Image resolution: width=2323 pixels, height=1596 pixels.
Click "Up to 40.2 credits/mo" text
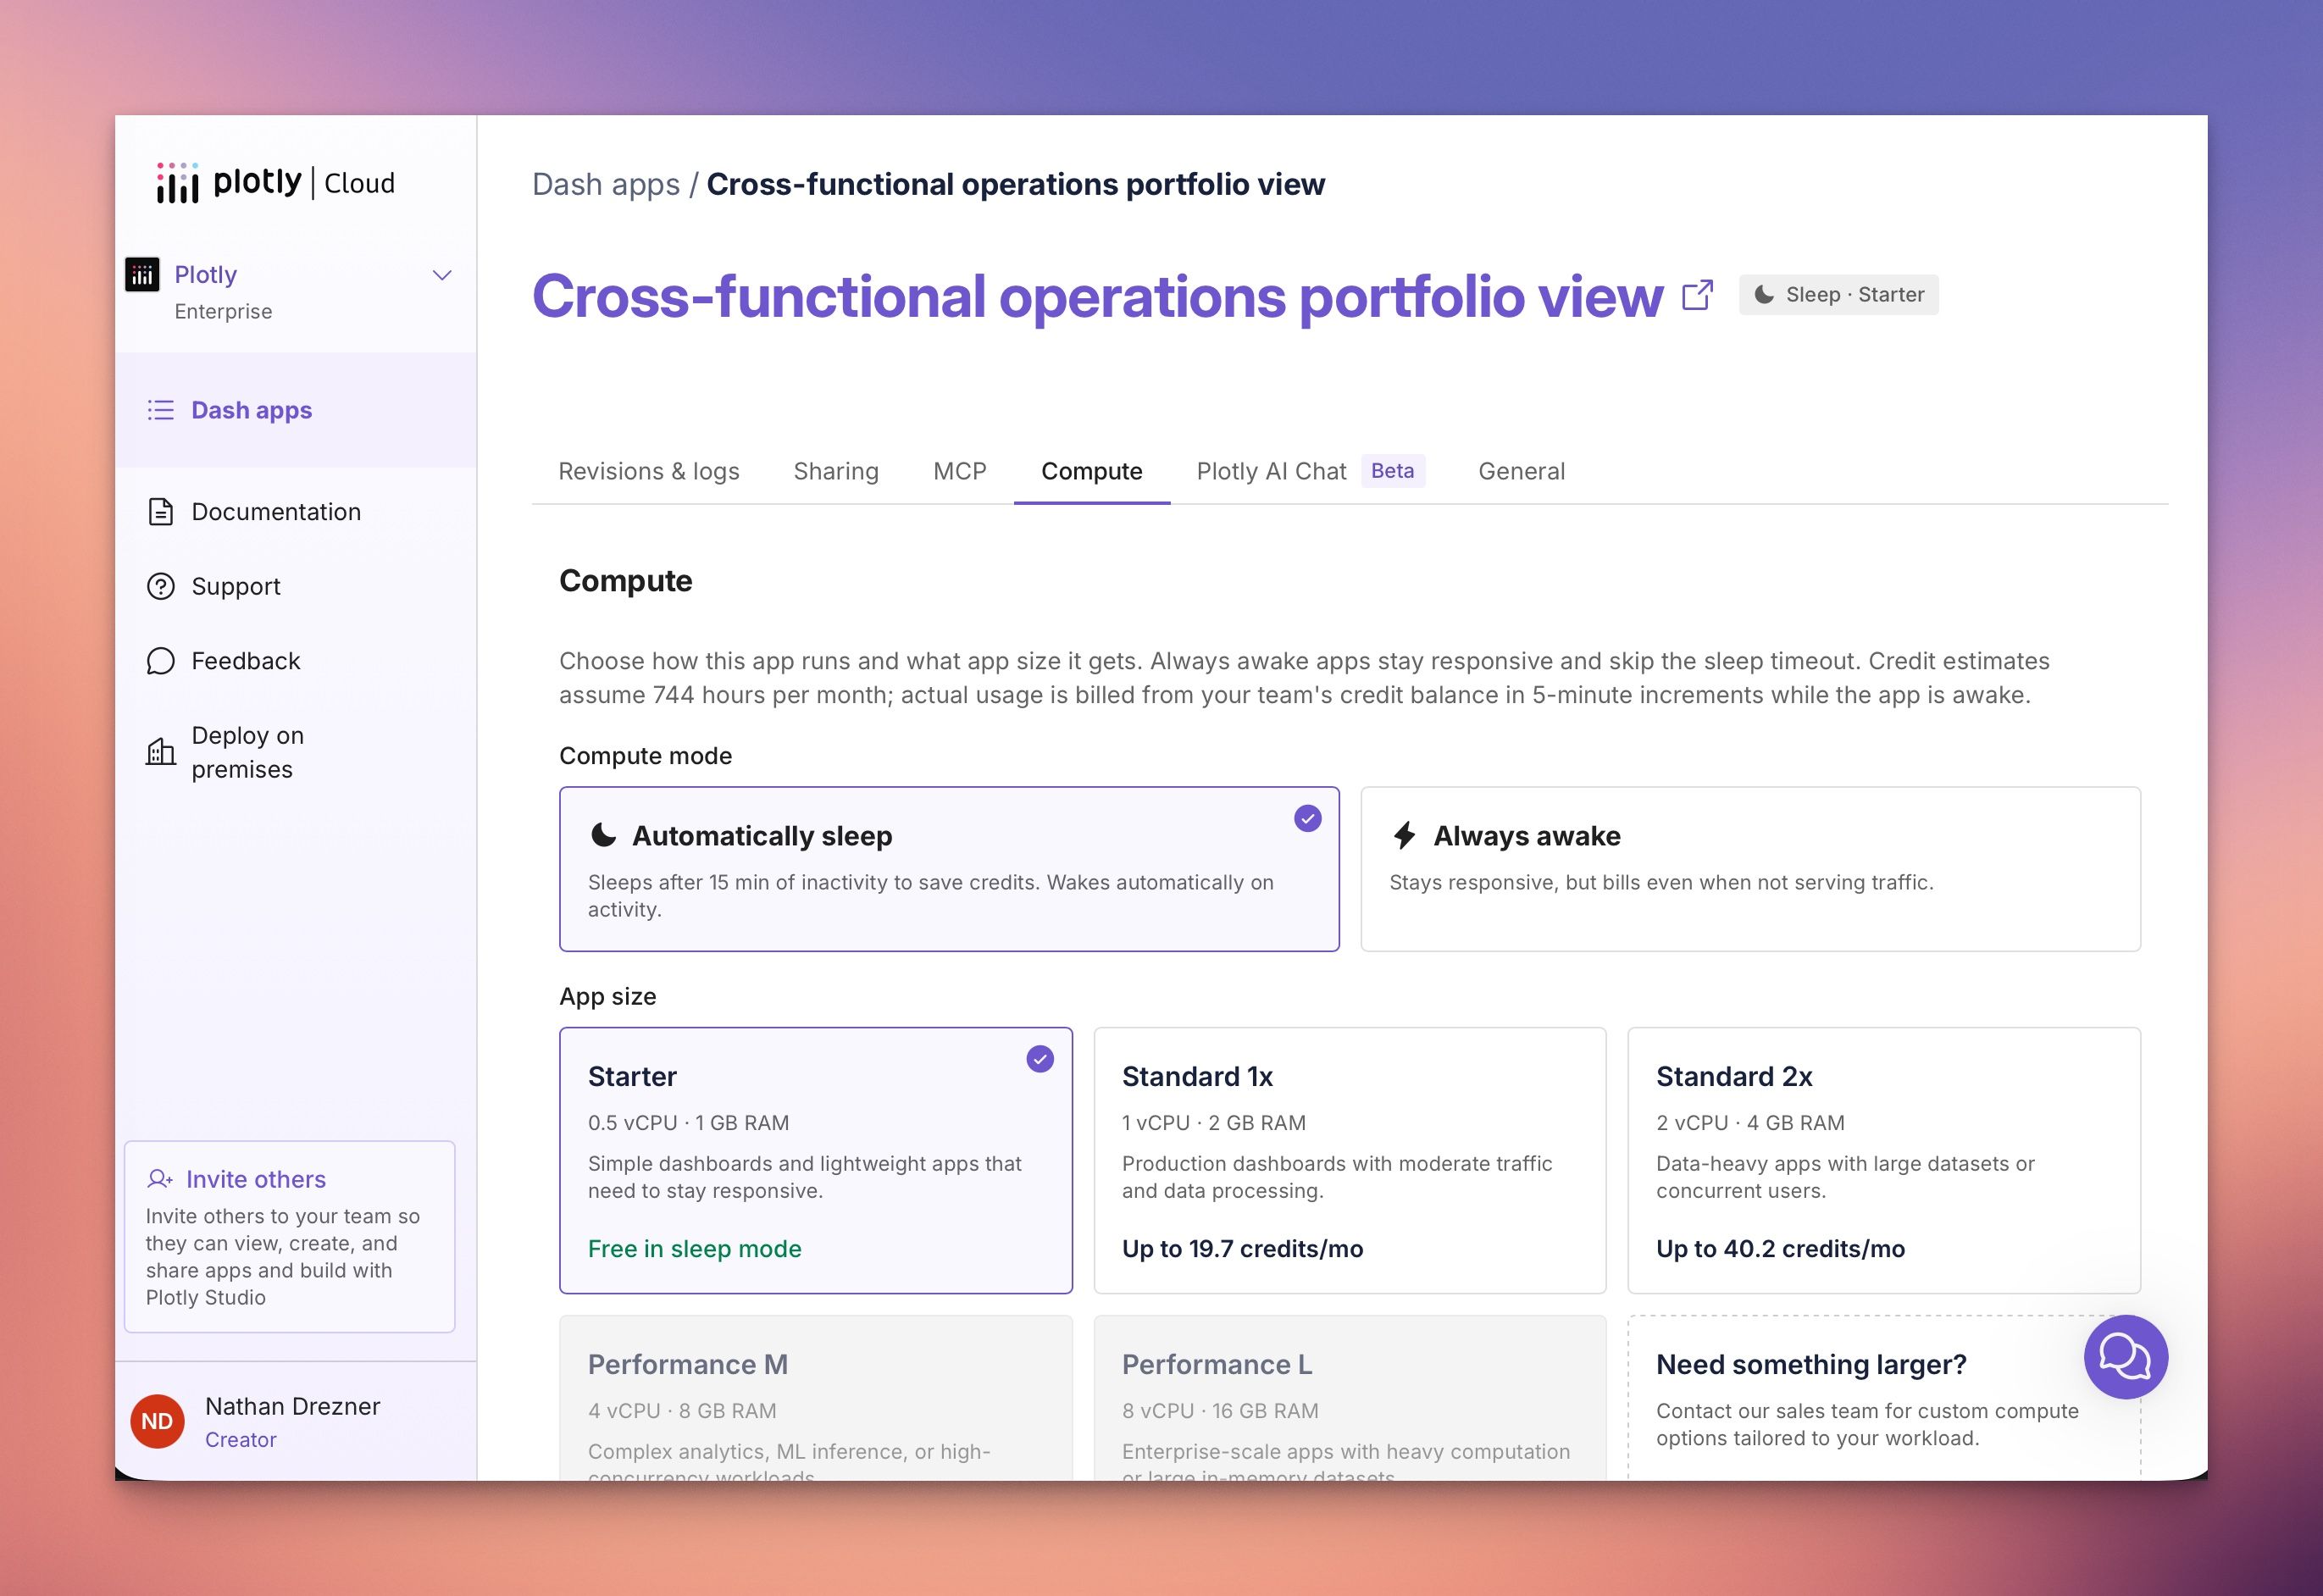1781,1249
